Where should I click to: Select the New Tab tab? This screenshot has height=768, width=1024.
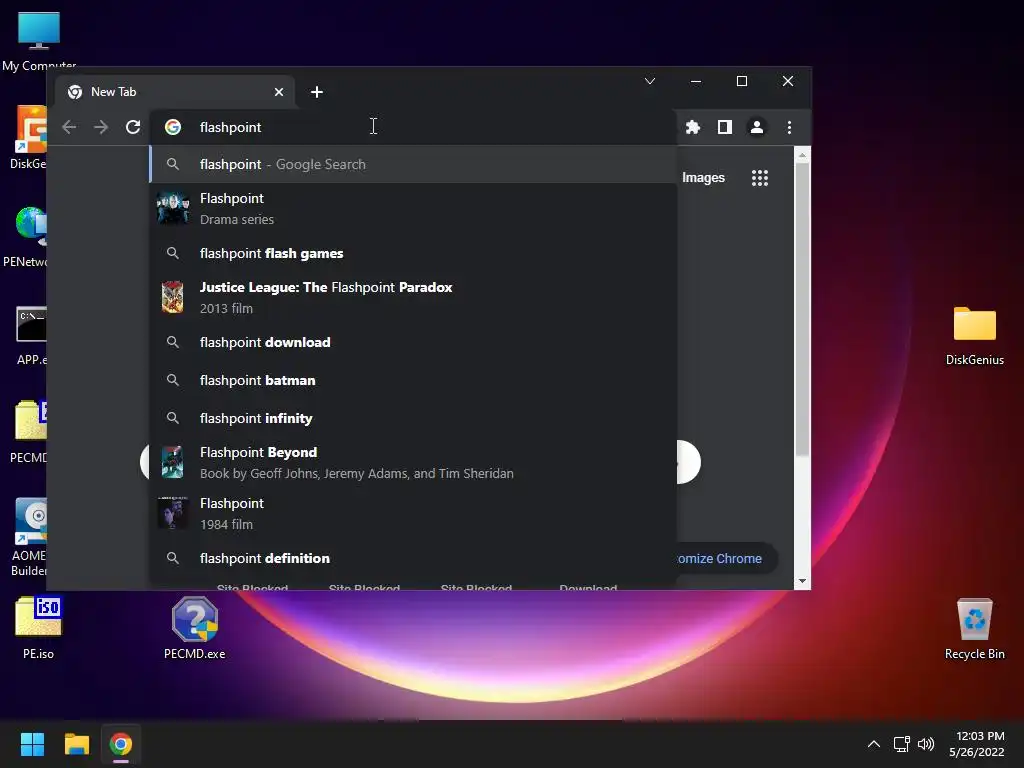point(175,92)
